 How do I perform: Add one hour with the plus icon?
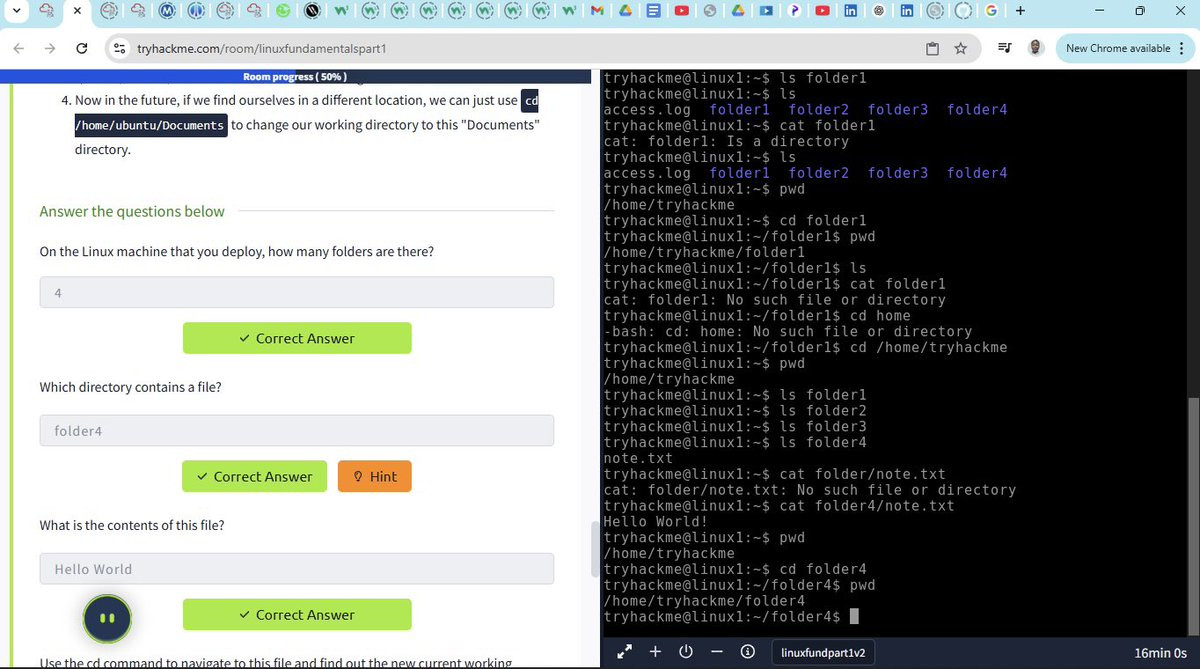[x=655, y=652]
